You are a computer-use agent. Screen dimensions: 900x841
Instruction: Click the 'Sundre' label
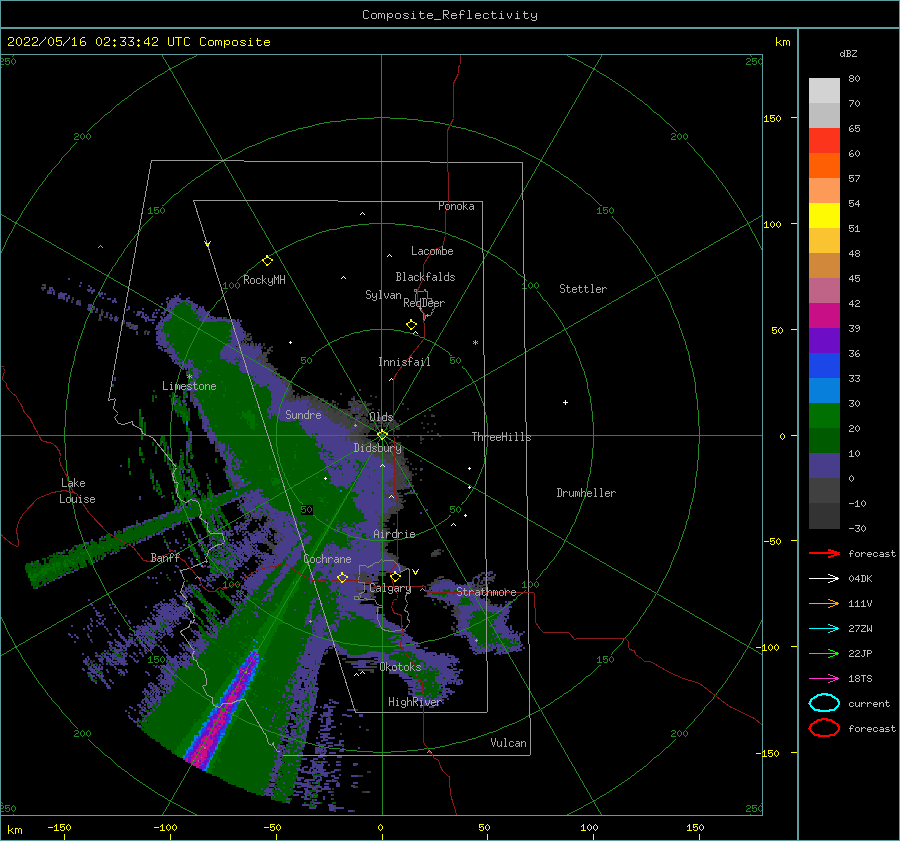(x=303, y=414)
